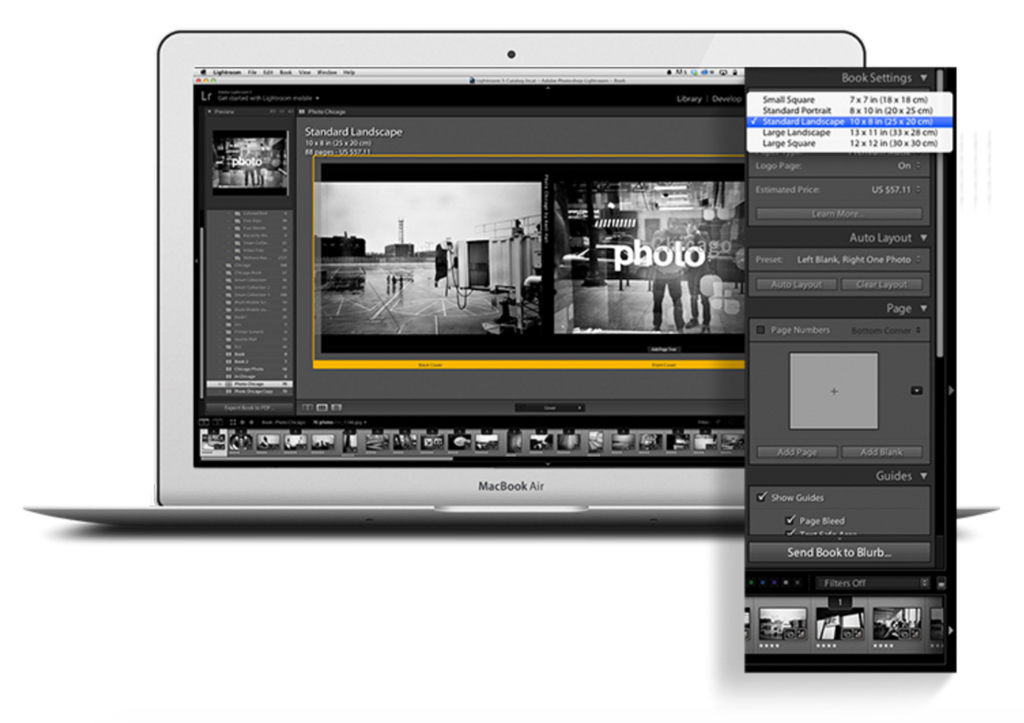The height and width of the screenshot is (723, 1024).
Task: Select single page view icon in toolbar
Action: click(x=336, y=408)
